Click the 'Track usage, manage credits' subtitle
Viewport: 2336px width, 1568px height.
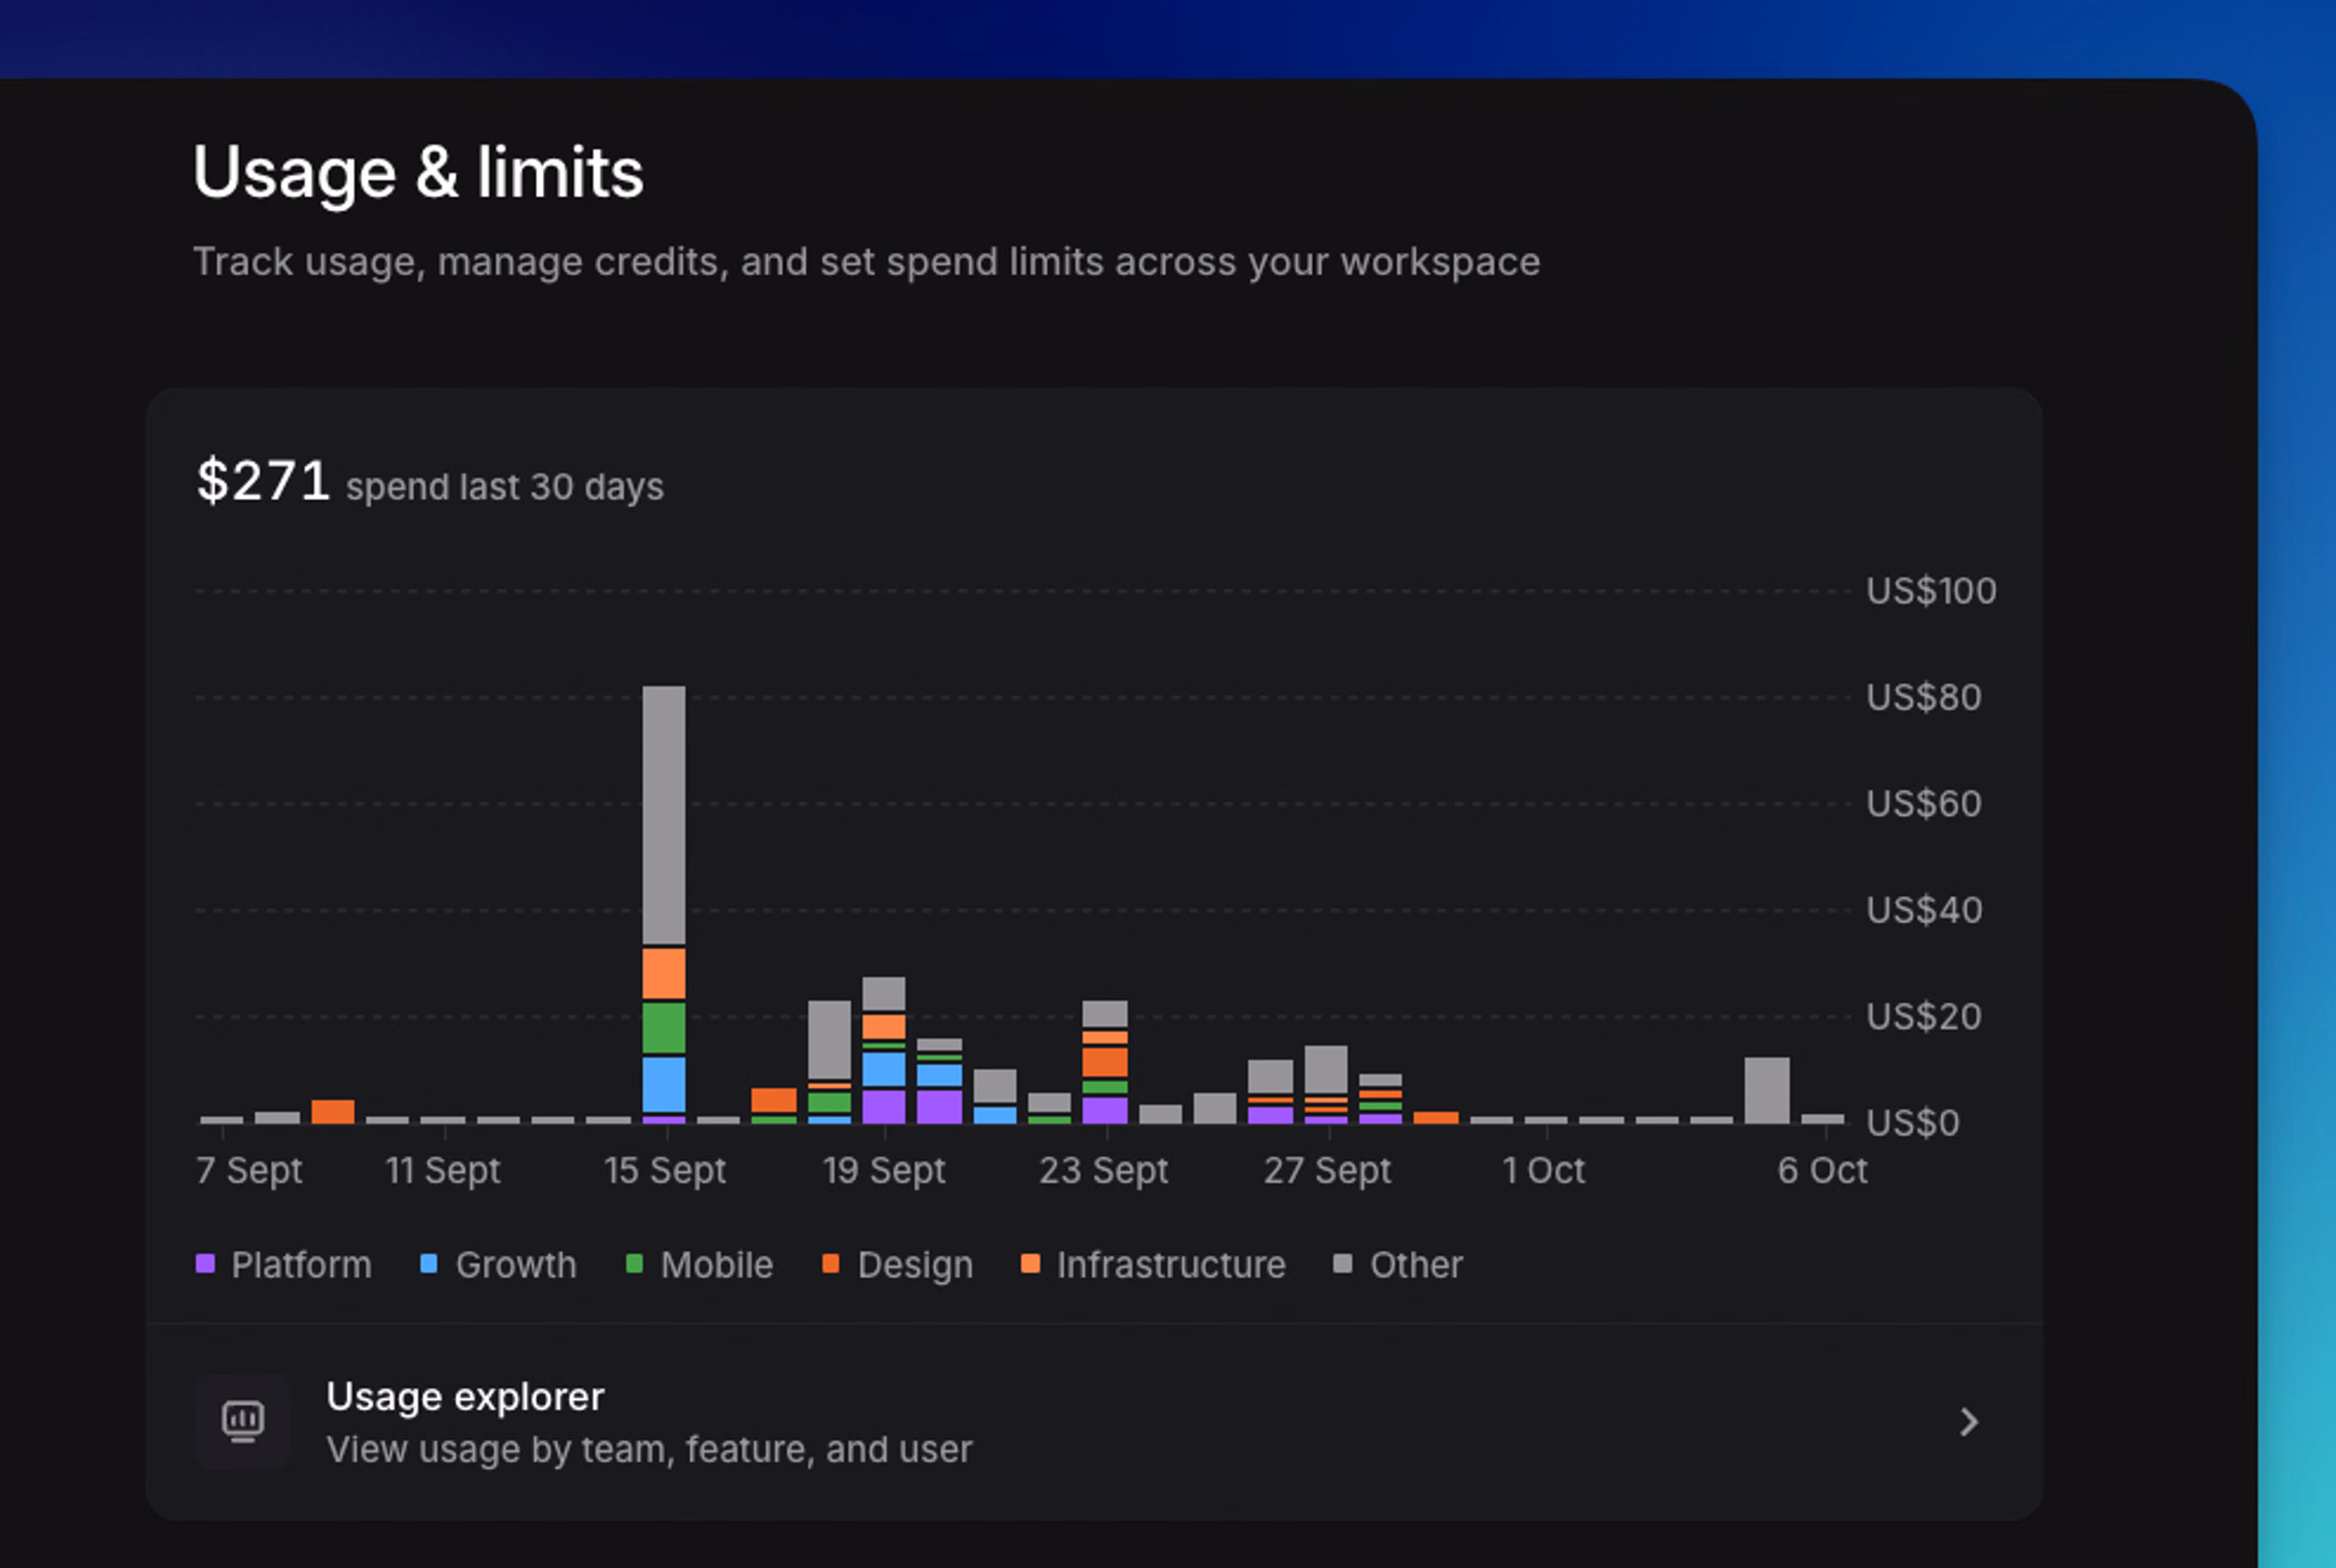pos(866,262)
